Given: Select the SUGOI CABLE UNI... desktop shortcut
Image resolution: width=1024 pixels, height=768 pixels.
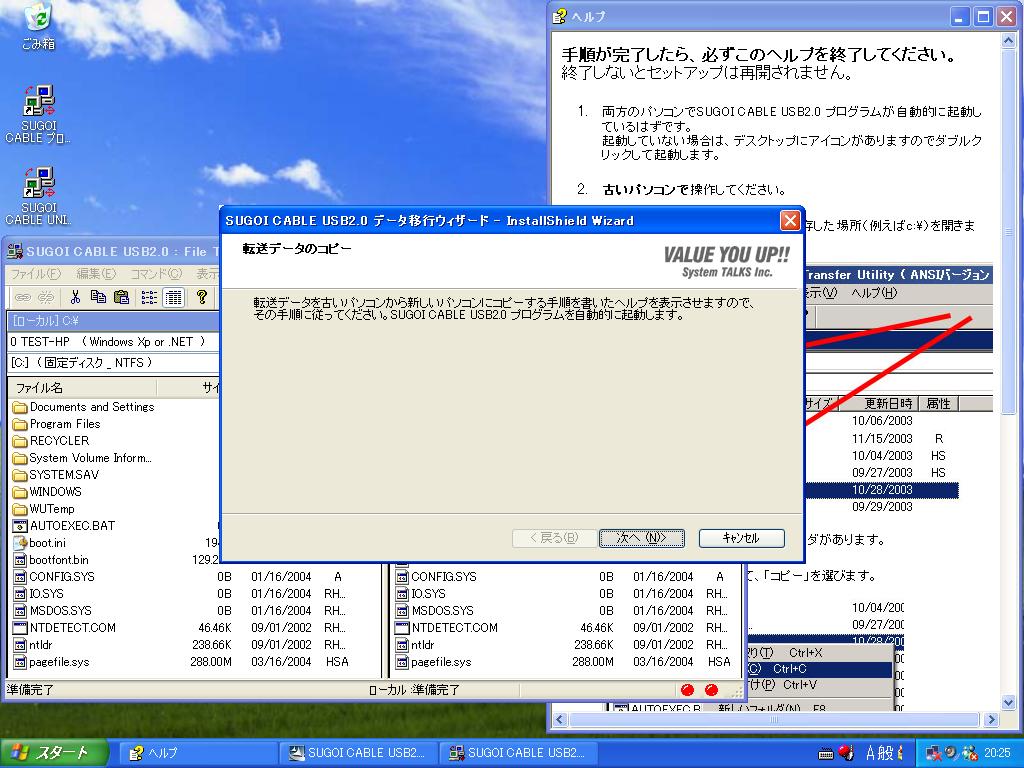Looking at the screenshot, I should [x=39, y=197].
